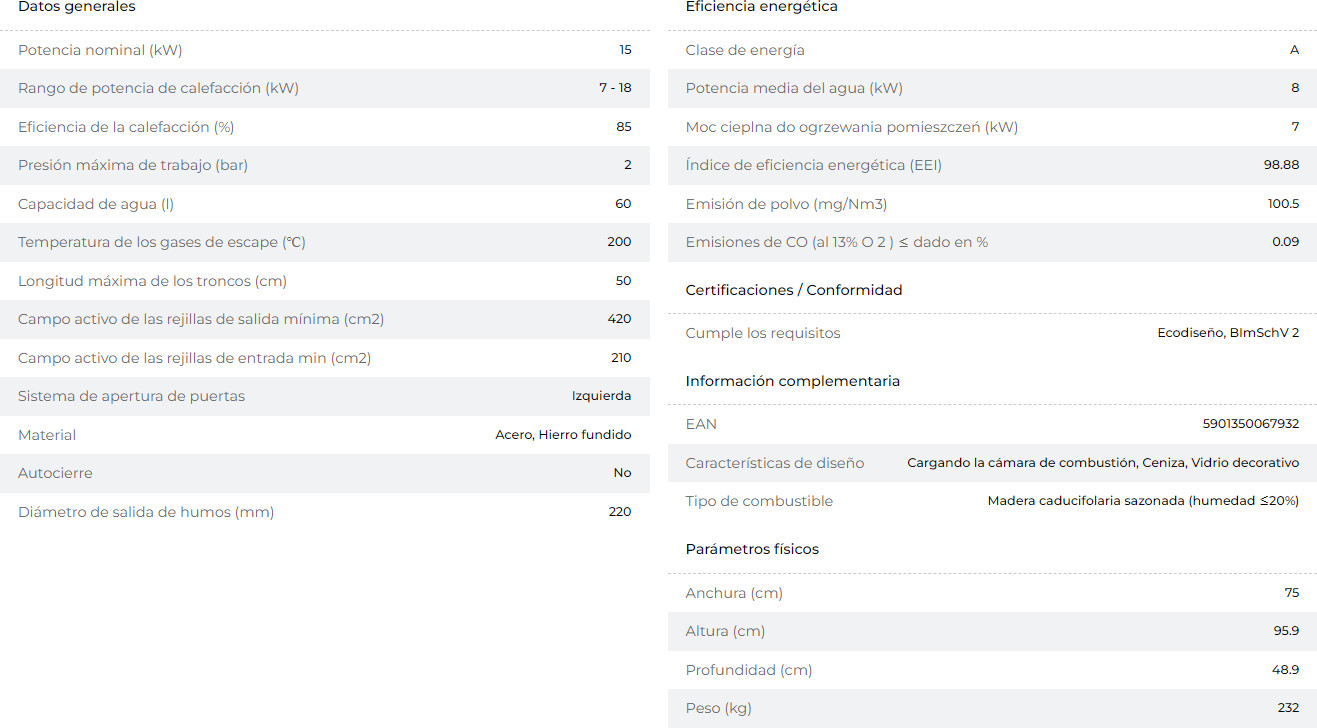Viewport: 1317px width, 728px height.
Task: Click the Clase de energía label
Action: coord(744,50)
